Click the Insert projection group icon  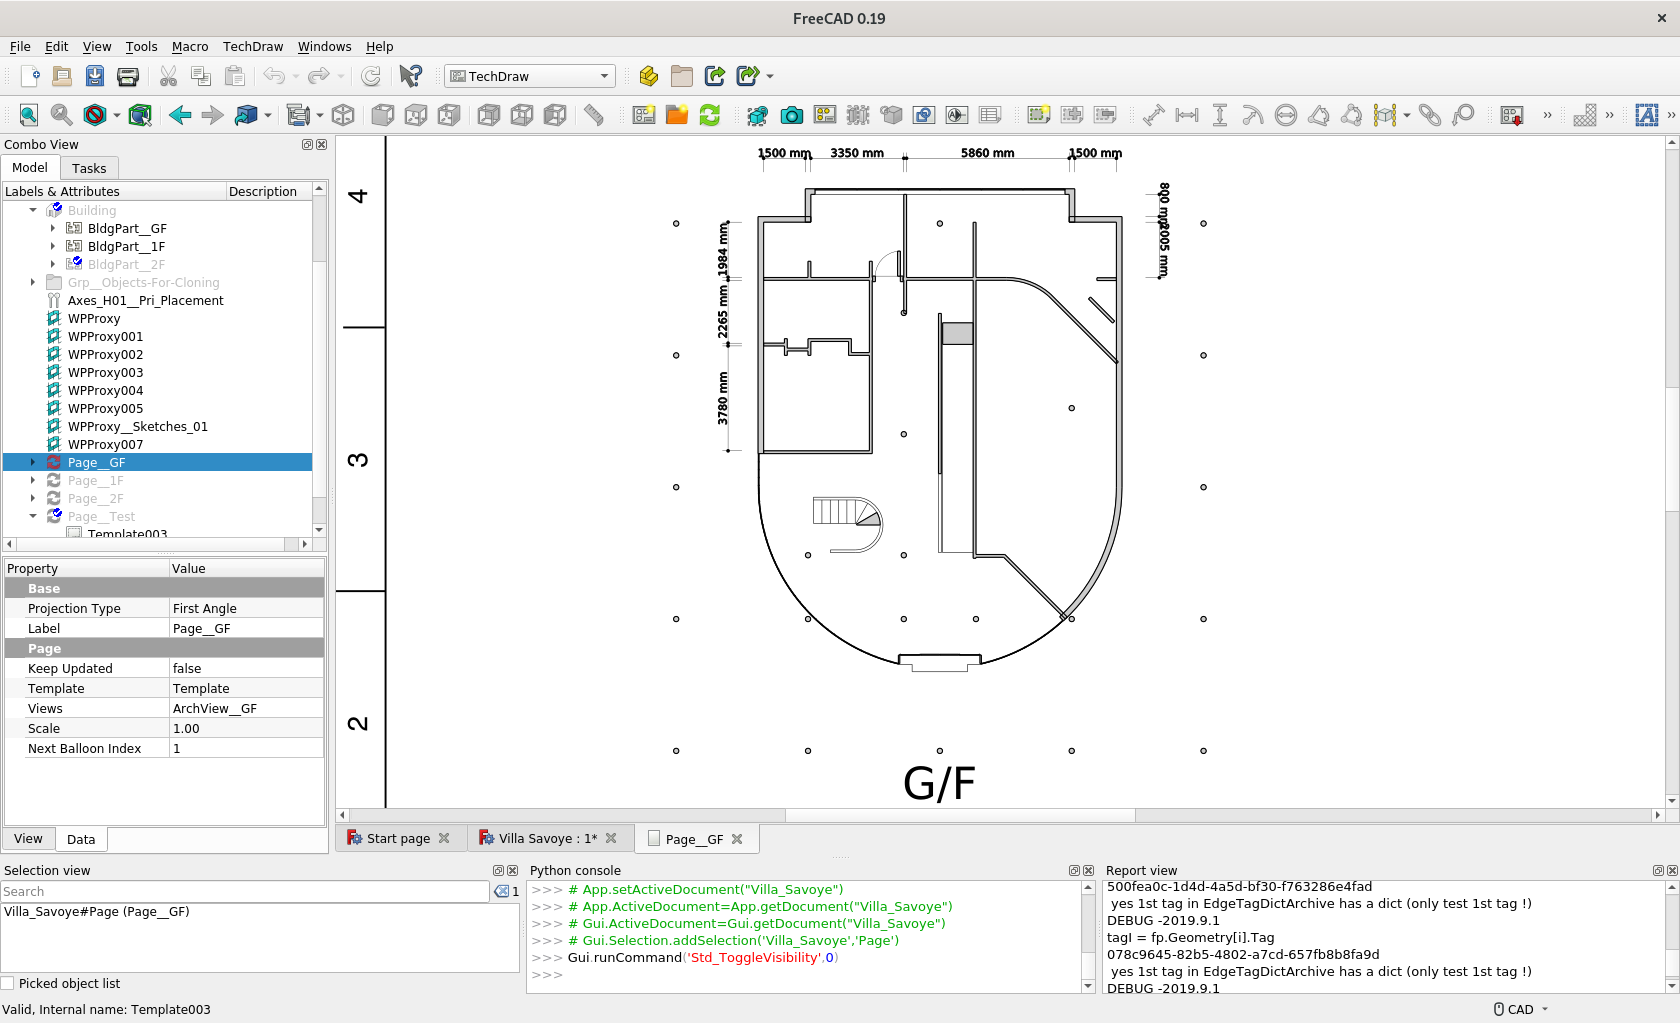coord(825,115)
